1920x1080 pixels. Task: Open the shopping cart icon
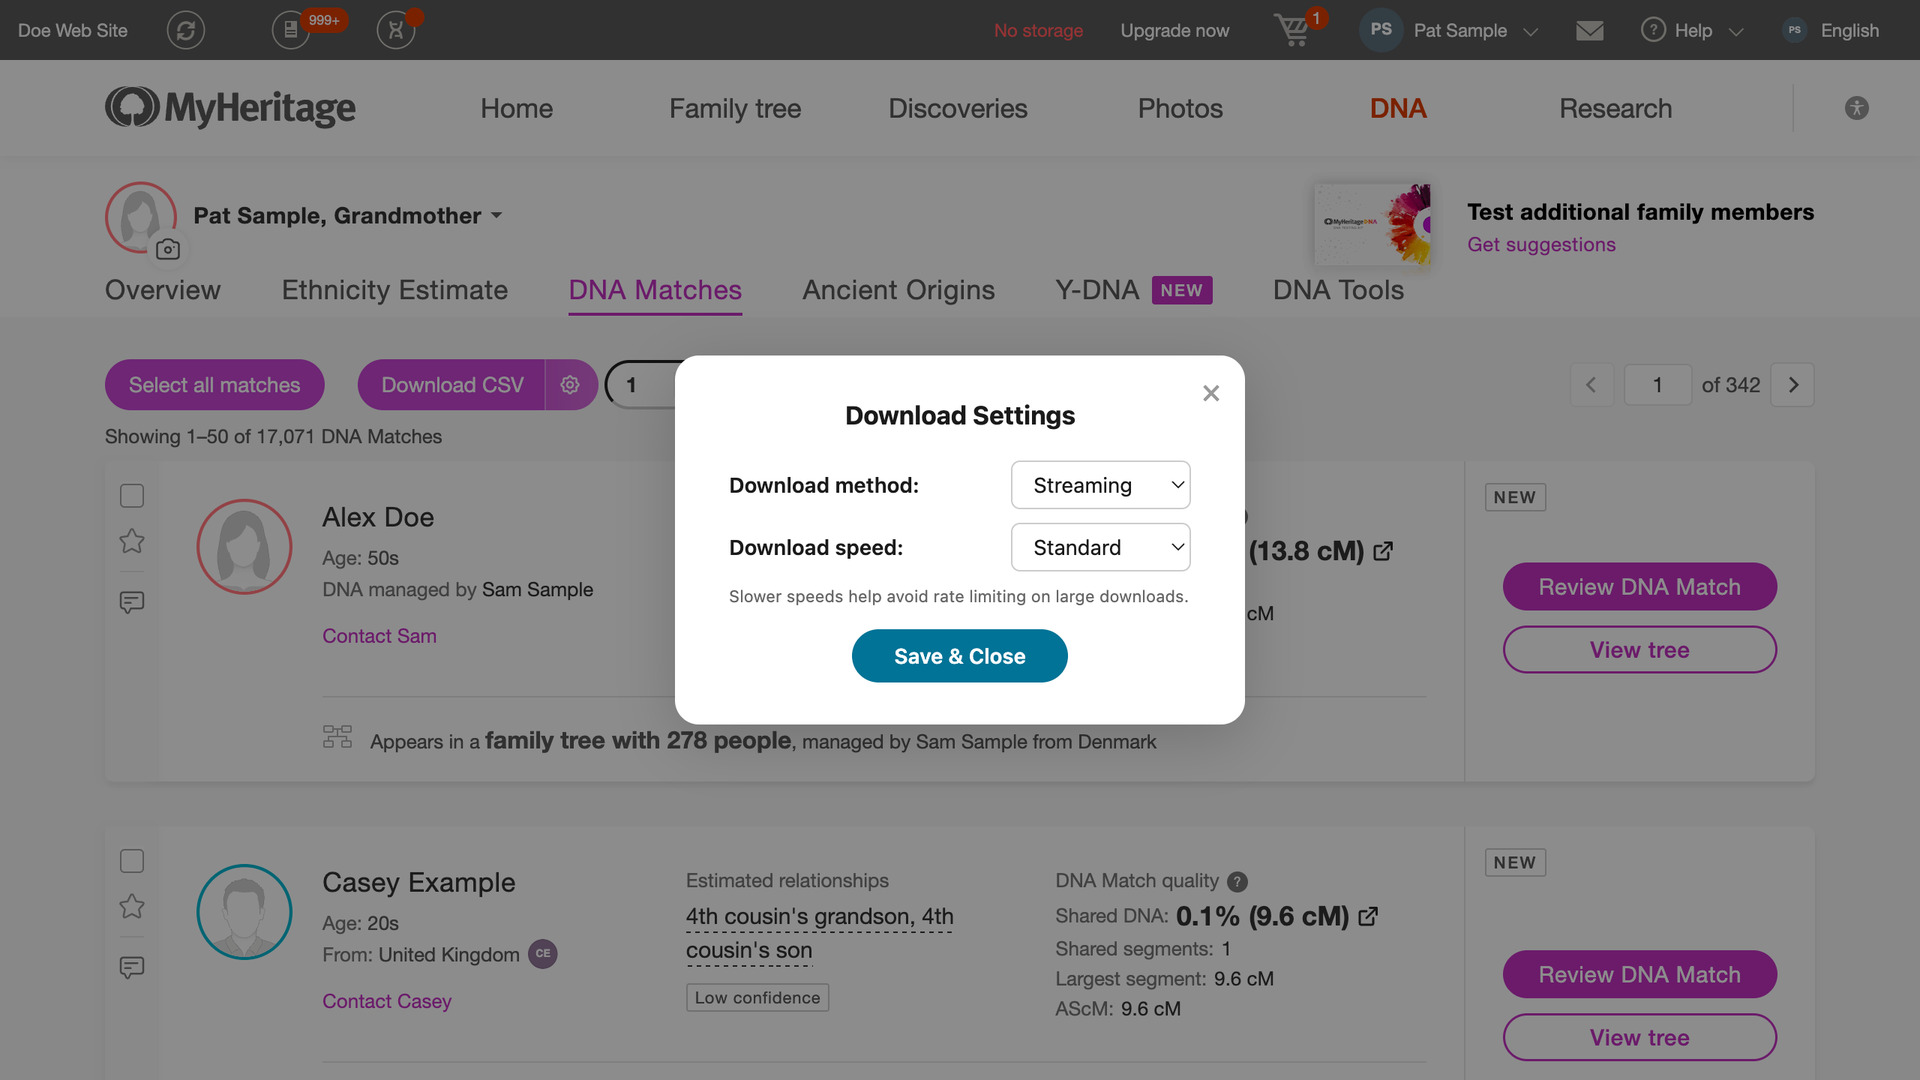[x=1292, y=30]
